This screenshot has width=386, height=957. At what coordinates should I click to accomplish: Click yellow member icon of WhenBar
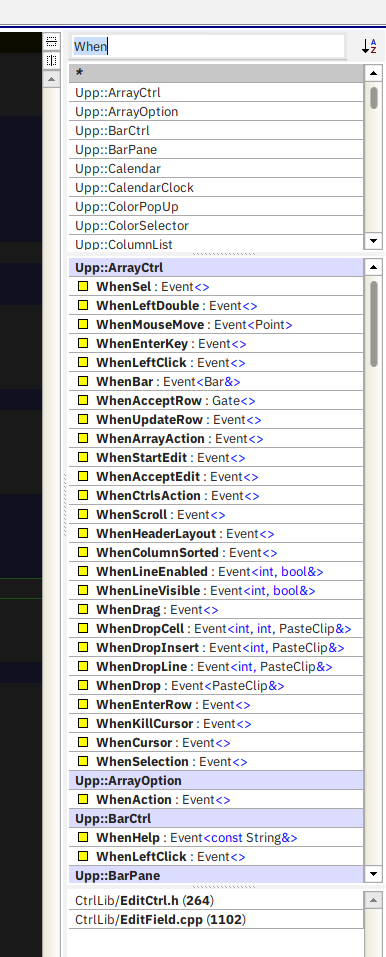point(83,381)
